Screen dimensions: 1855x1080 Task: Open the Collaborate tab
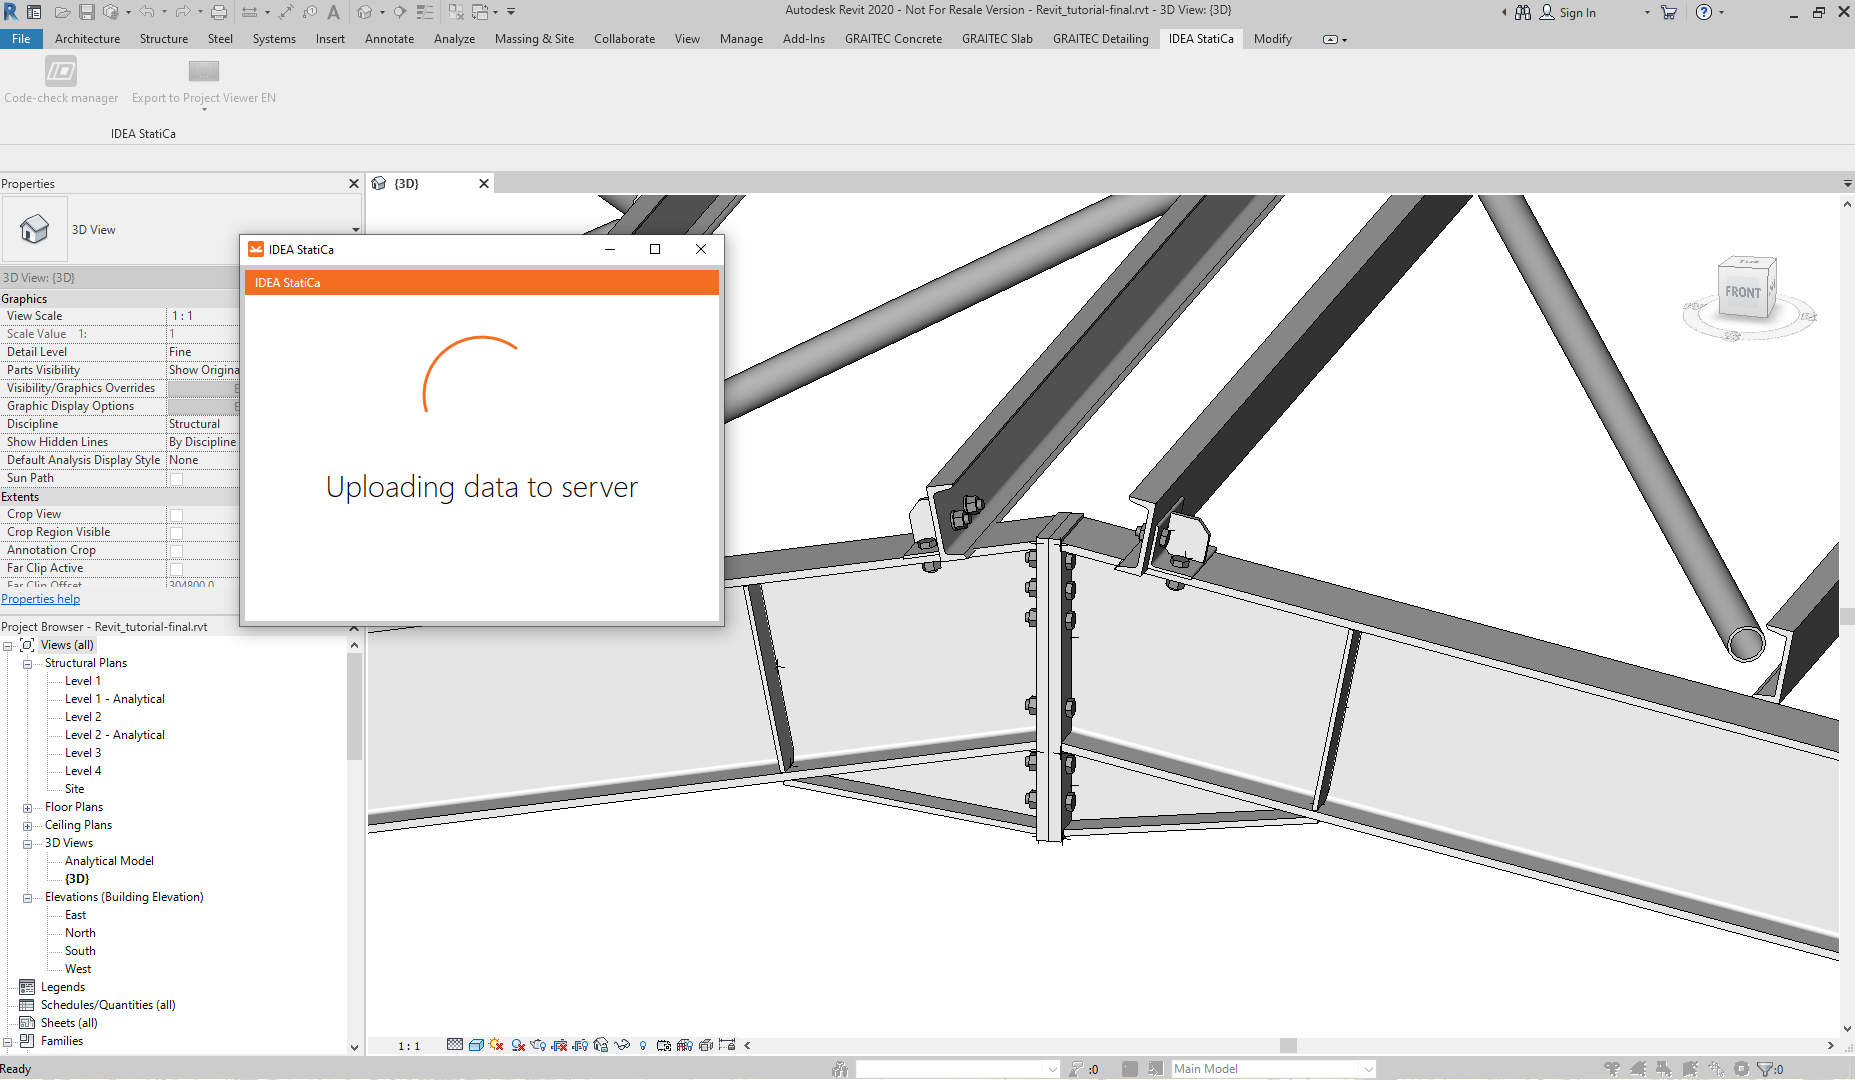coord(624,38)
